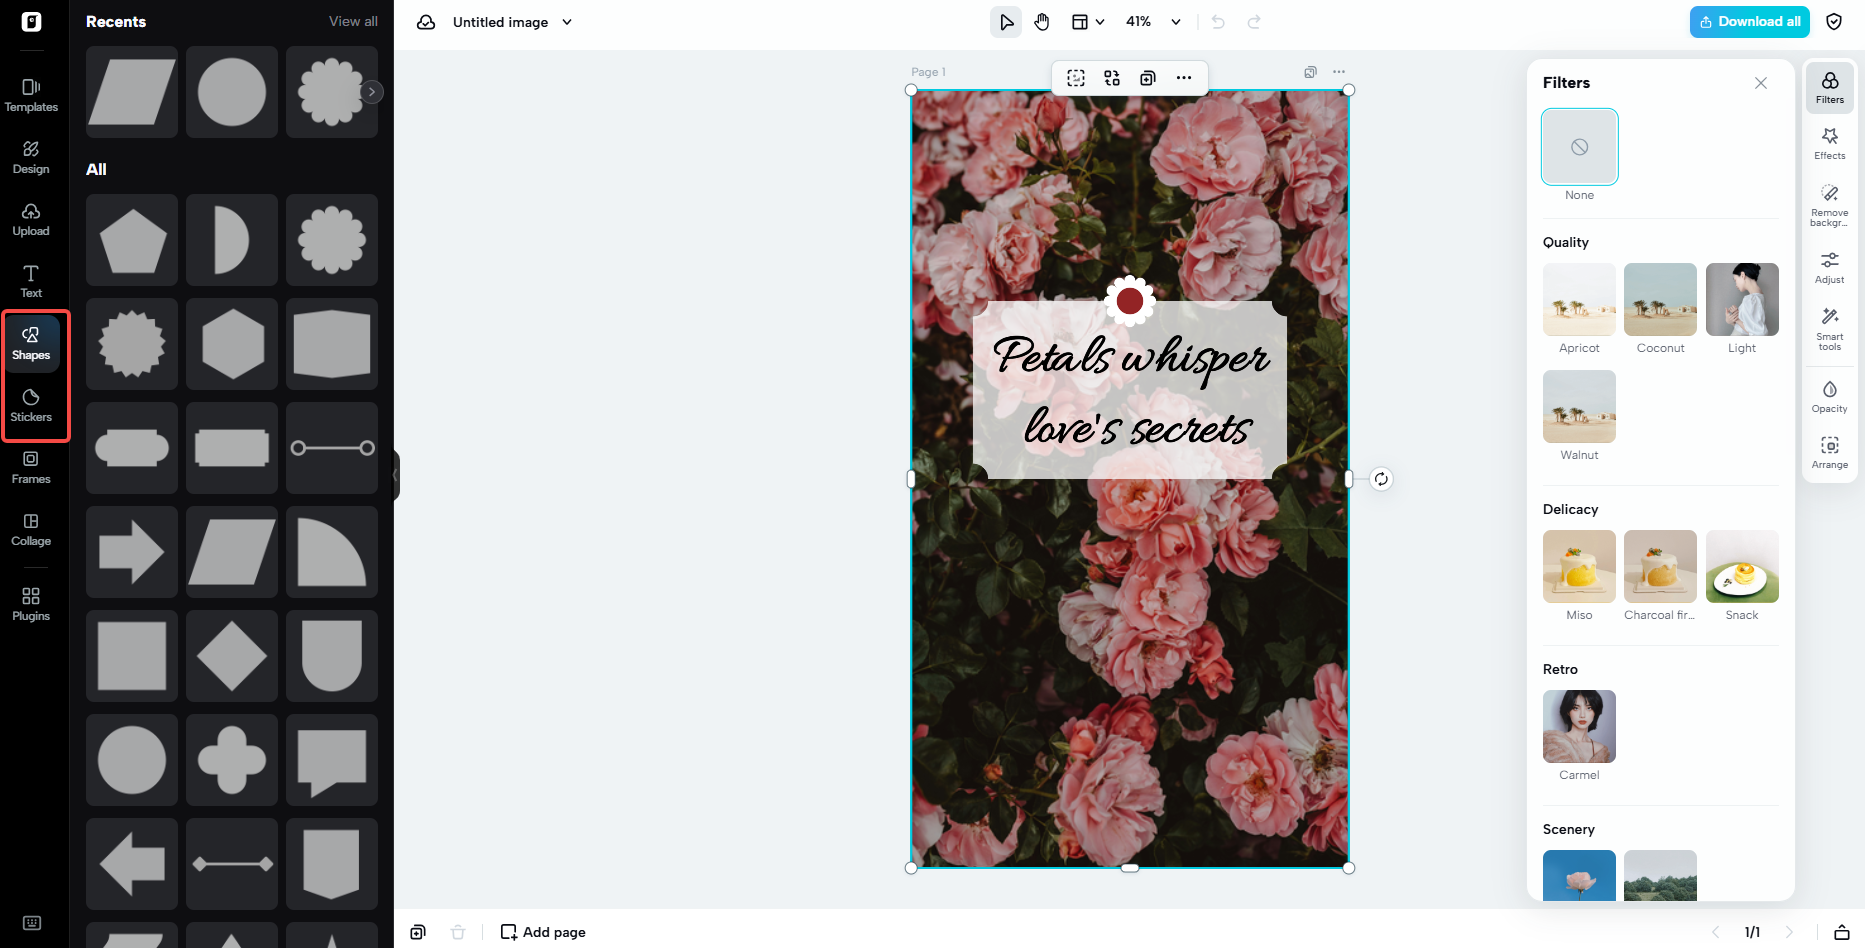Open the Templates sidebar panel
The width and height of the screenshot is (1865, 948).
click(31, 96)
